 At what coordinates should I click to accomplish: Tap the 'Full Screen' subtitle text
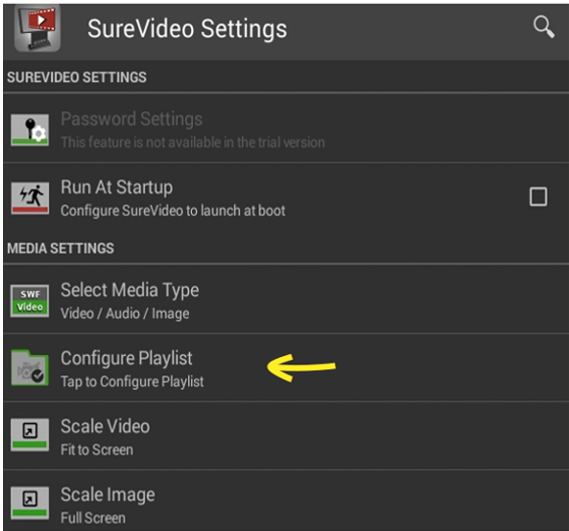[x=93, y=518]
